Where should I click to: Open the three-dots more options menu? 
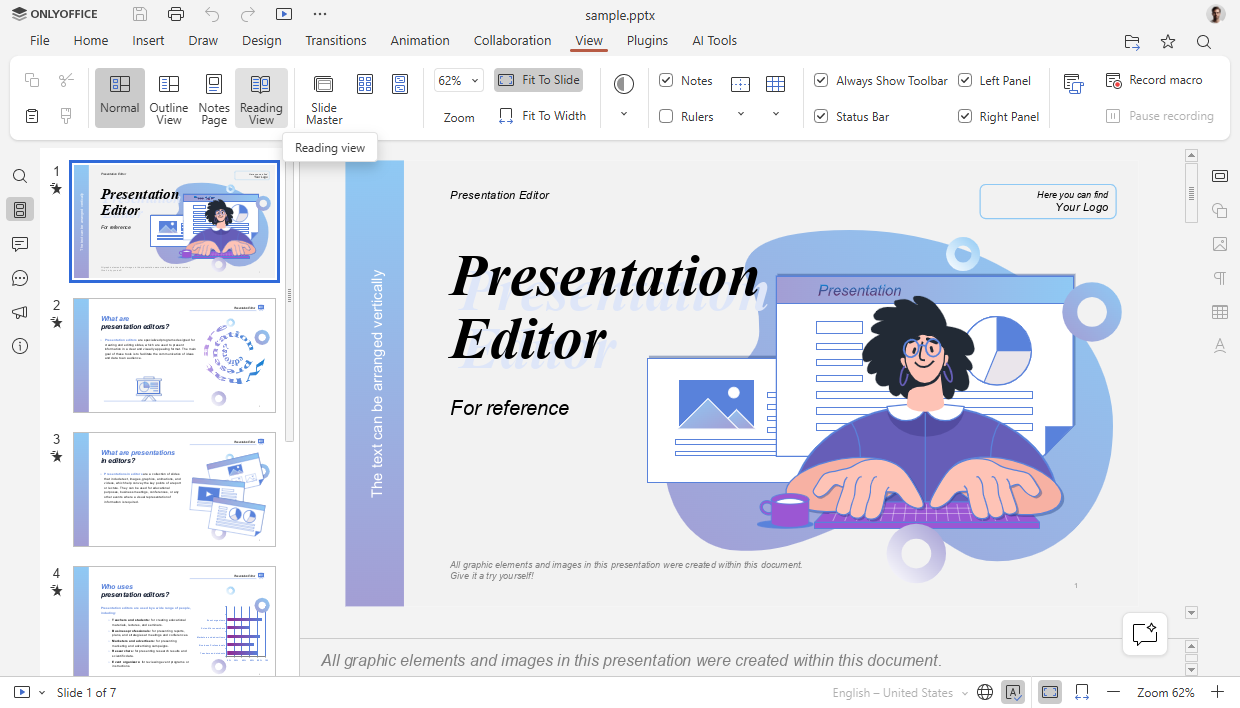(320, 14)
